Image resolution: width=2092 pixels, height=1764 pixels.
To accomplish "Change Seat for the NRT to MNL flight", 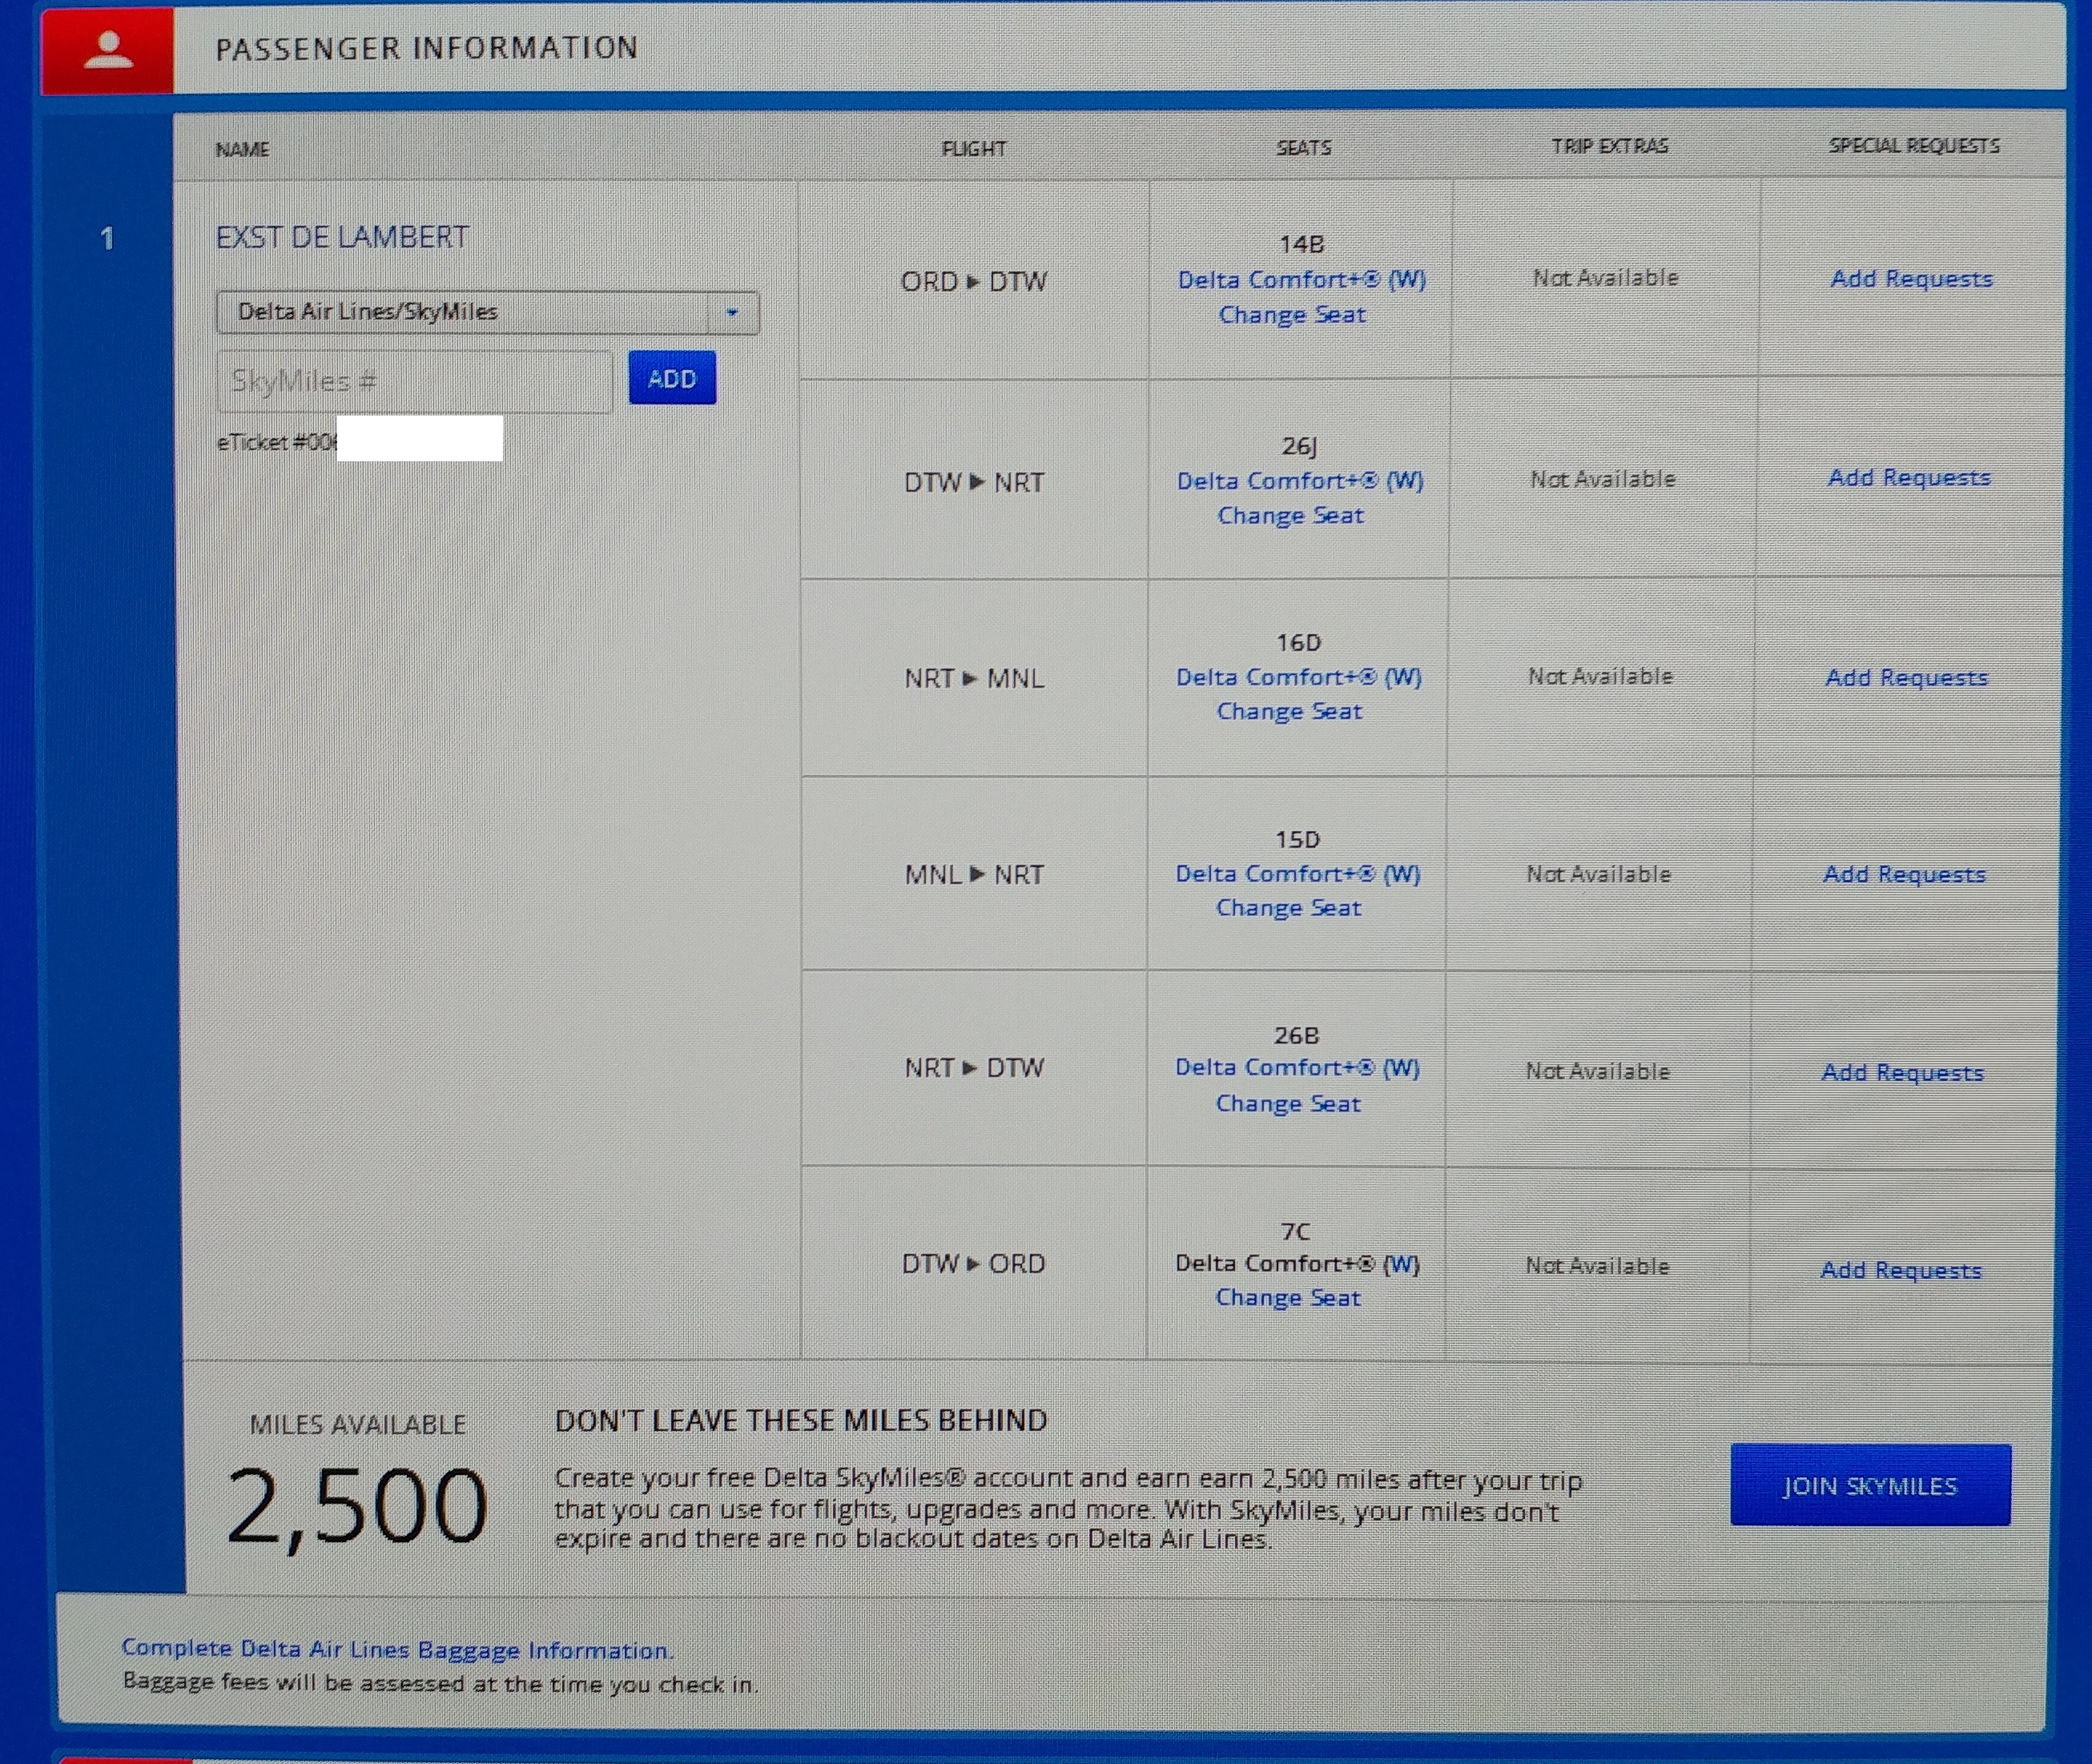I will point(1289,711).
